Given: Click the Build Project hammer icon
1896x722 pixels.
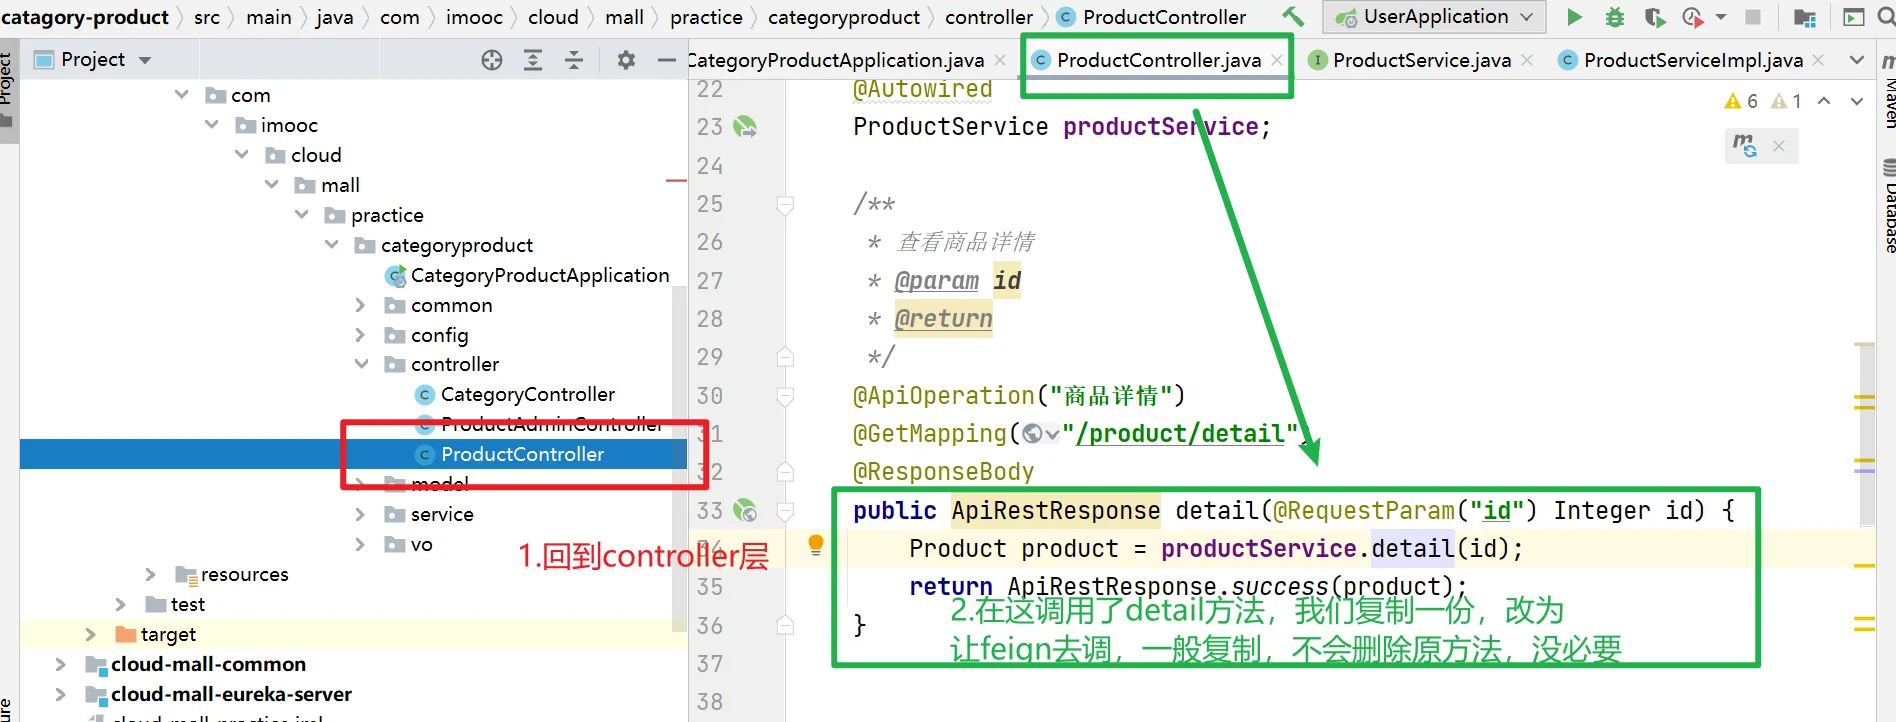Looking at the screenshot, I should [1293, 17].
